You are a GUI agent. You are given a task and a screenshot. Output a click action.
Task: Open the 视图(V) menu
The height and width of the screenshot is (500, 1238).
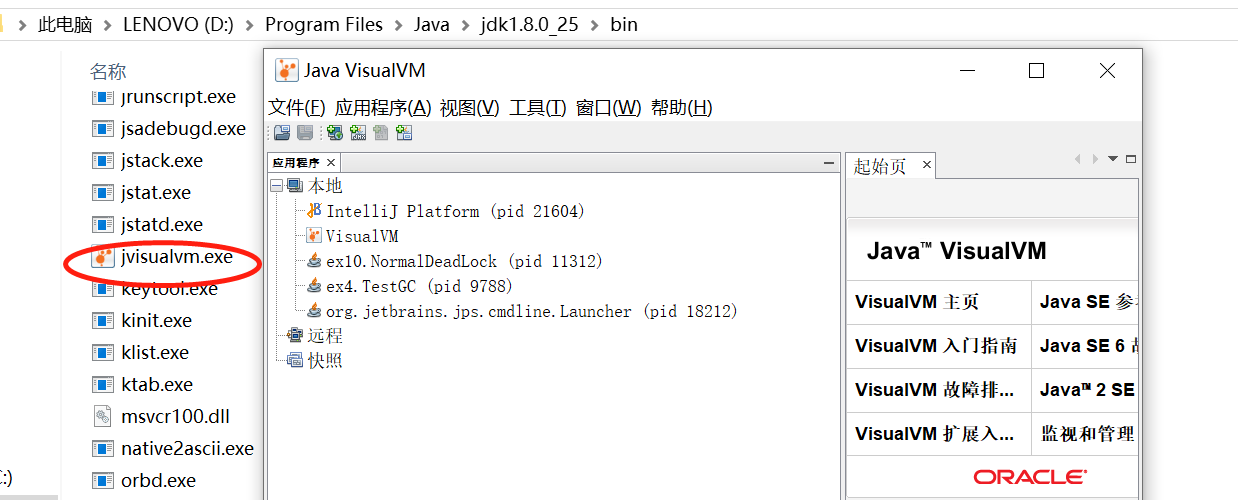click(x=470, y=108)
